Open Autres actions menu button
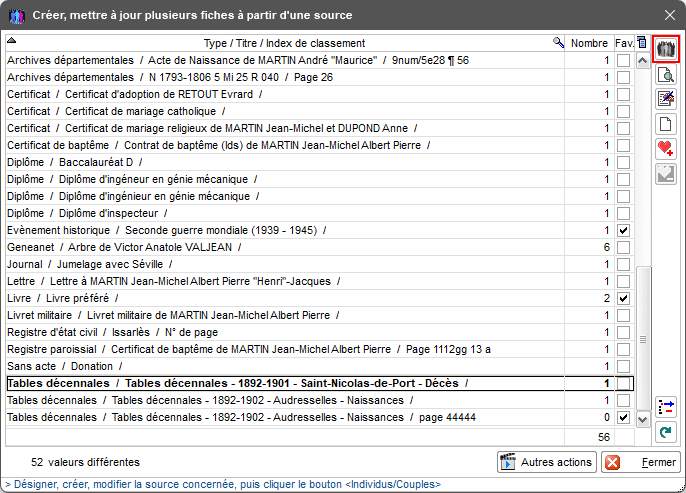The width and height of the screenshot is (686, 493). [547, 462]
